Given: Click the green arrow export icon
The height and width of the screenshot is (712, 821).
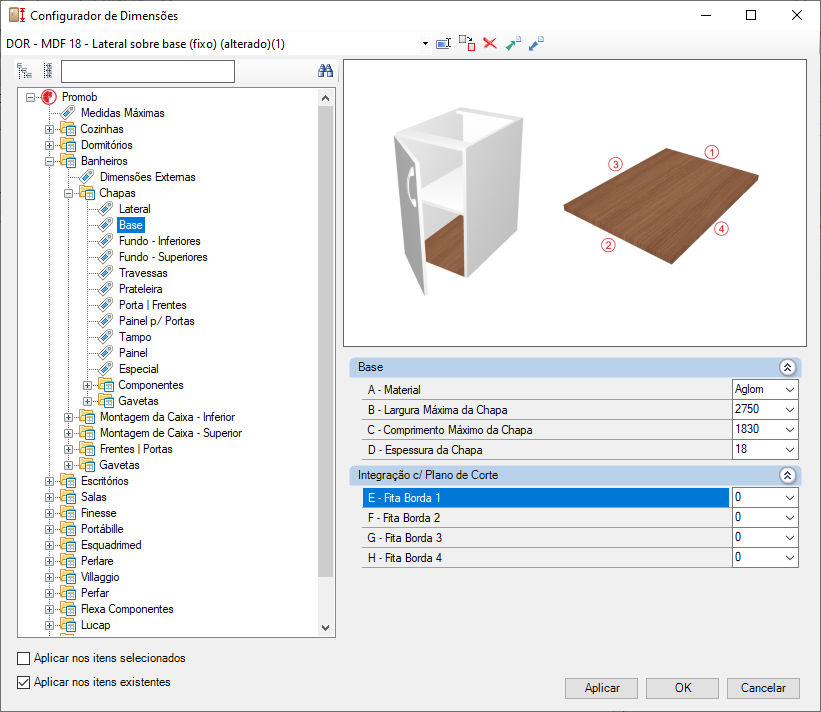Looking at the screenshot, I should point(513,43).
